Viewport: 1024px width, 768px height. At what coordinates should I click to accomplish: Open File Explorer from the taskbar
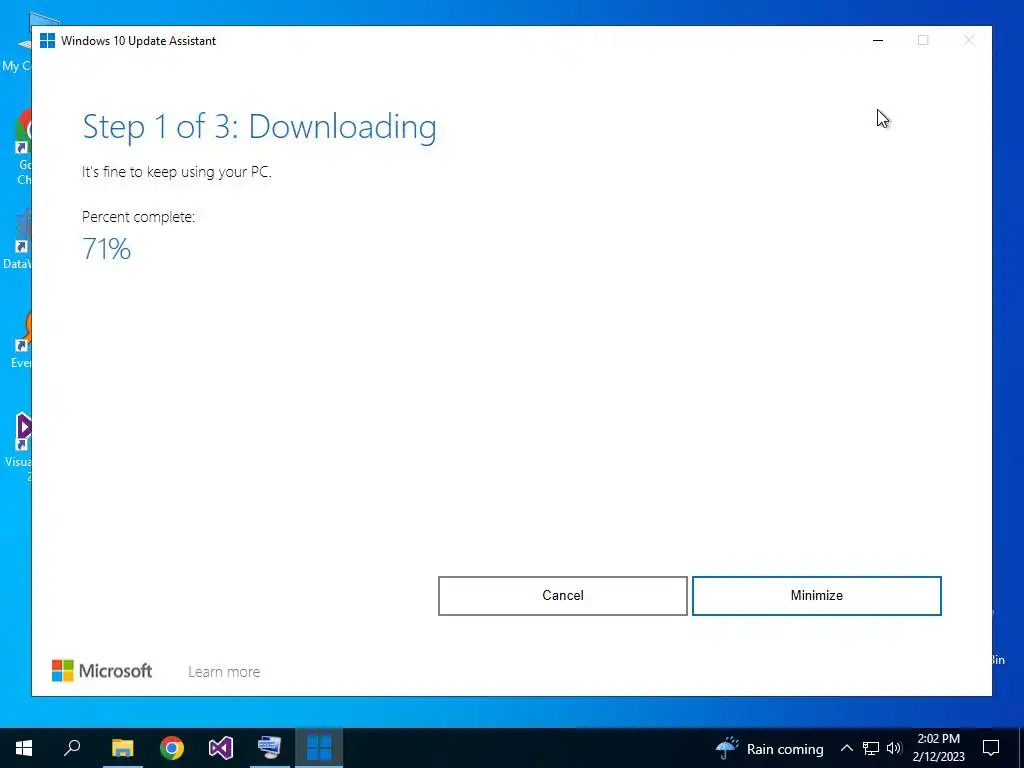pos(122,748)
